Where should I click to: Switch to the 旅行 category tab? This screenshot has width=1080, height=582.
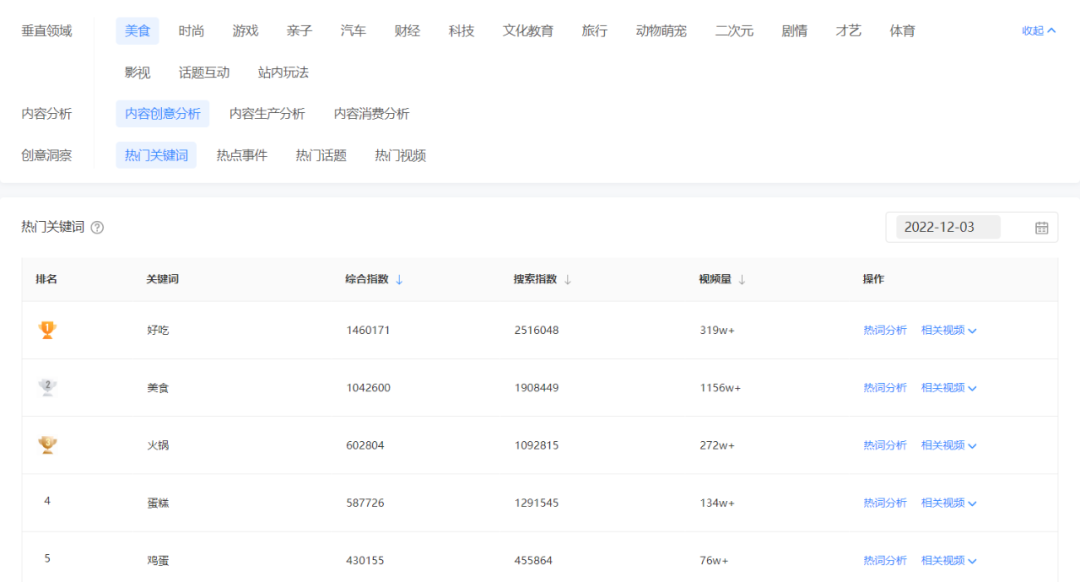pos(595,31)
